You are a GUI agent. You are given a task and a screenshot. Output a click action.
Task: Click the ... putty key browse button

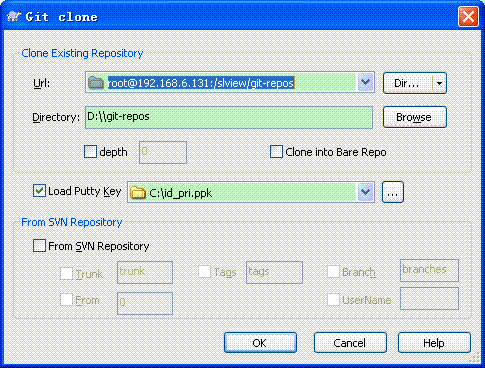tap(393, 192)
